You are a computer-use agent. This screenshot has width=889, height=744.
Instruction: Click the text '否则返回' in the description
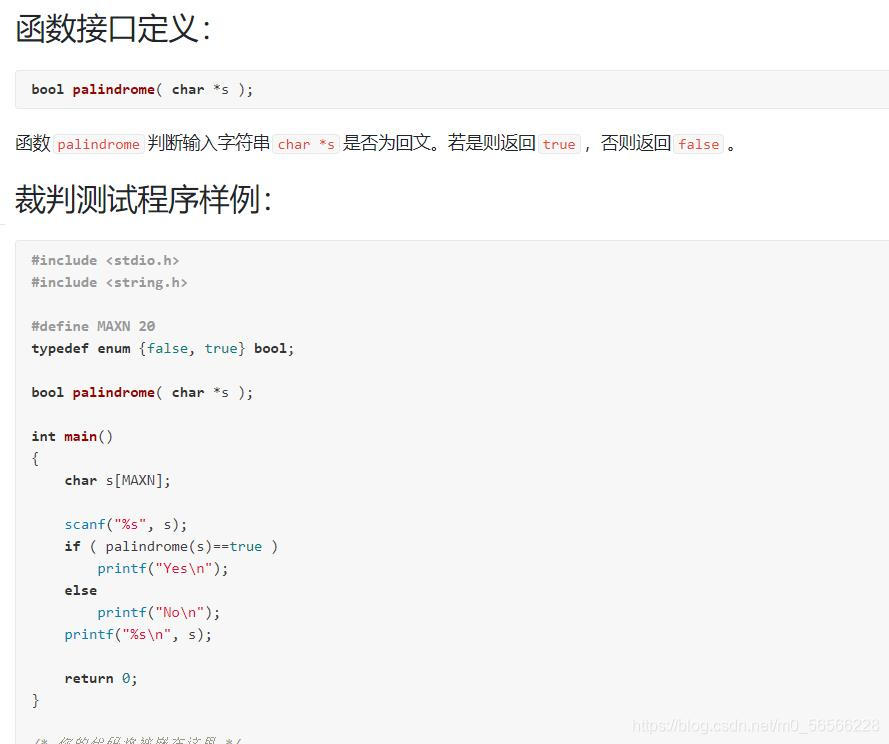(636, 143)
